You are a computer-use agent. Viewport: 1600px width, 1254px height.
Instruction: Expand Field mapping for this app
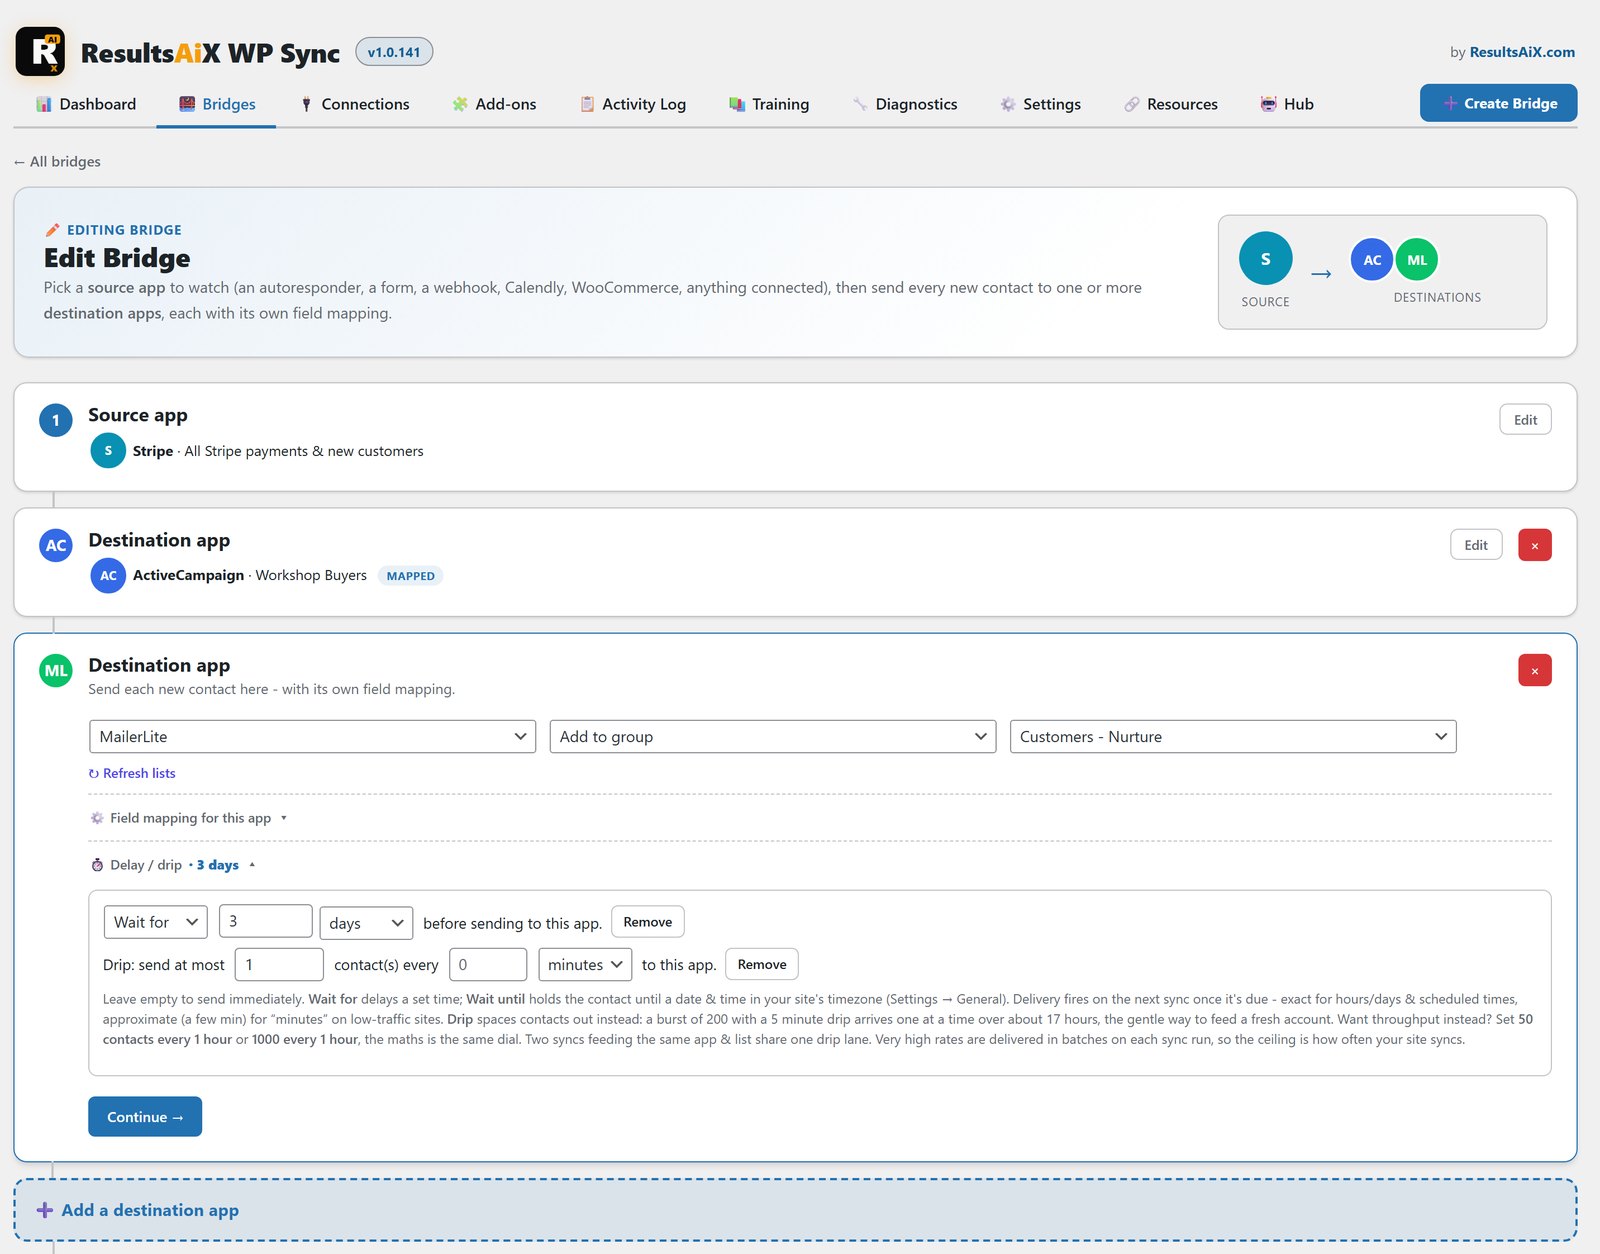188,818
